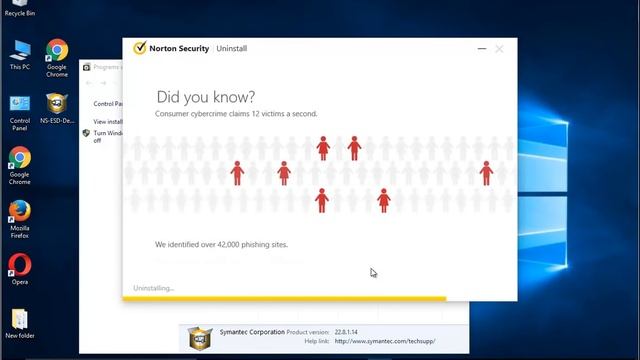Launch the Mozilla Firefox desktop icon
This screenshot has width=640, height=360.
[x=20, y=219]
